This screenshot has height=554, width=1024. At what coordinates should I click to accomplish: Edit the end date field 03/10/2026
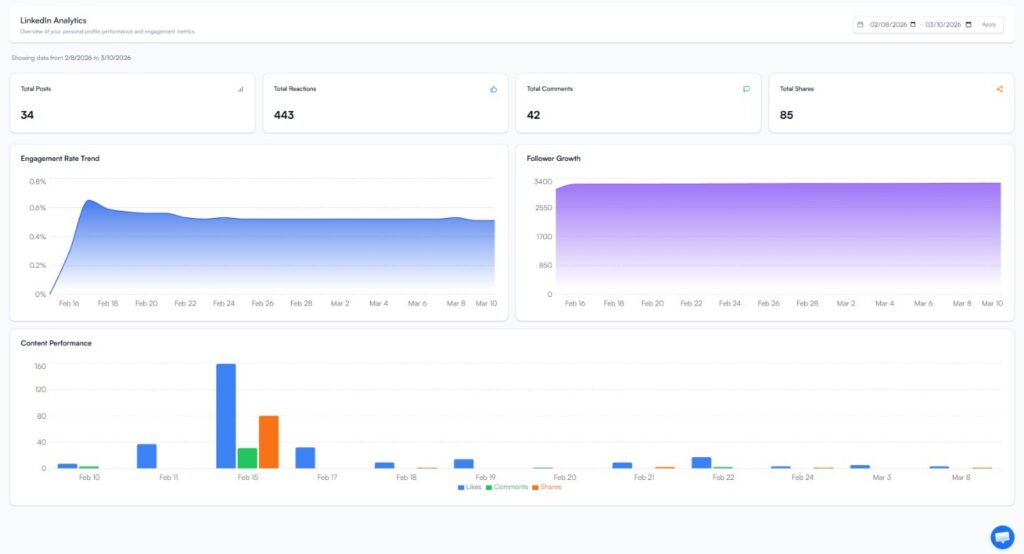tap(944, 25)
